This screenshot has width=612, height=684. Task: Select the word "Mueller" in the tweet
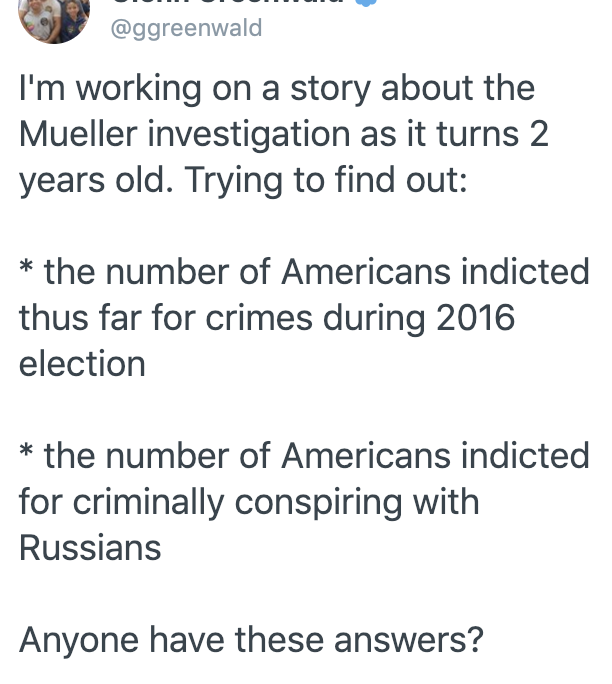79,133
